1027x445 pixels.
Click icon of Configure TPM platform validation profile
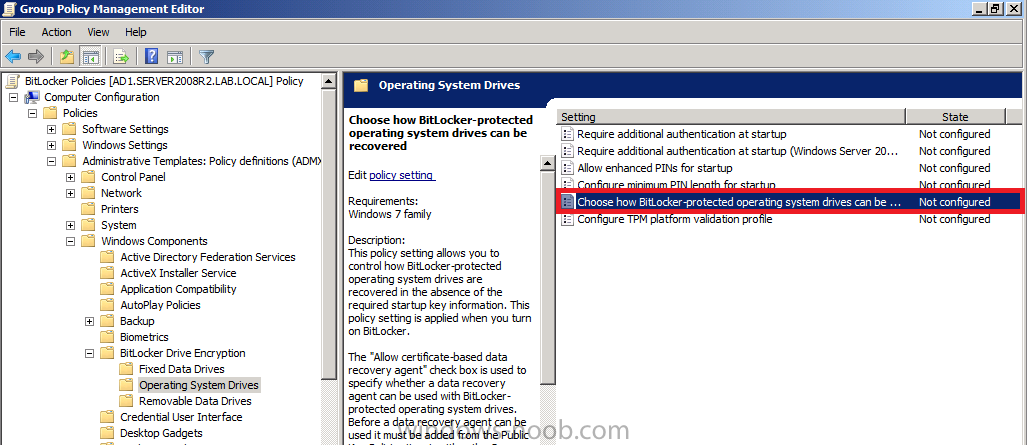pos(567,220)
